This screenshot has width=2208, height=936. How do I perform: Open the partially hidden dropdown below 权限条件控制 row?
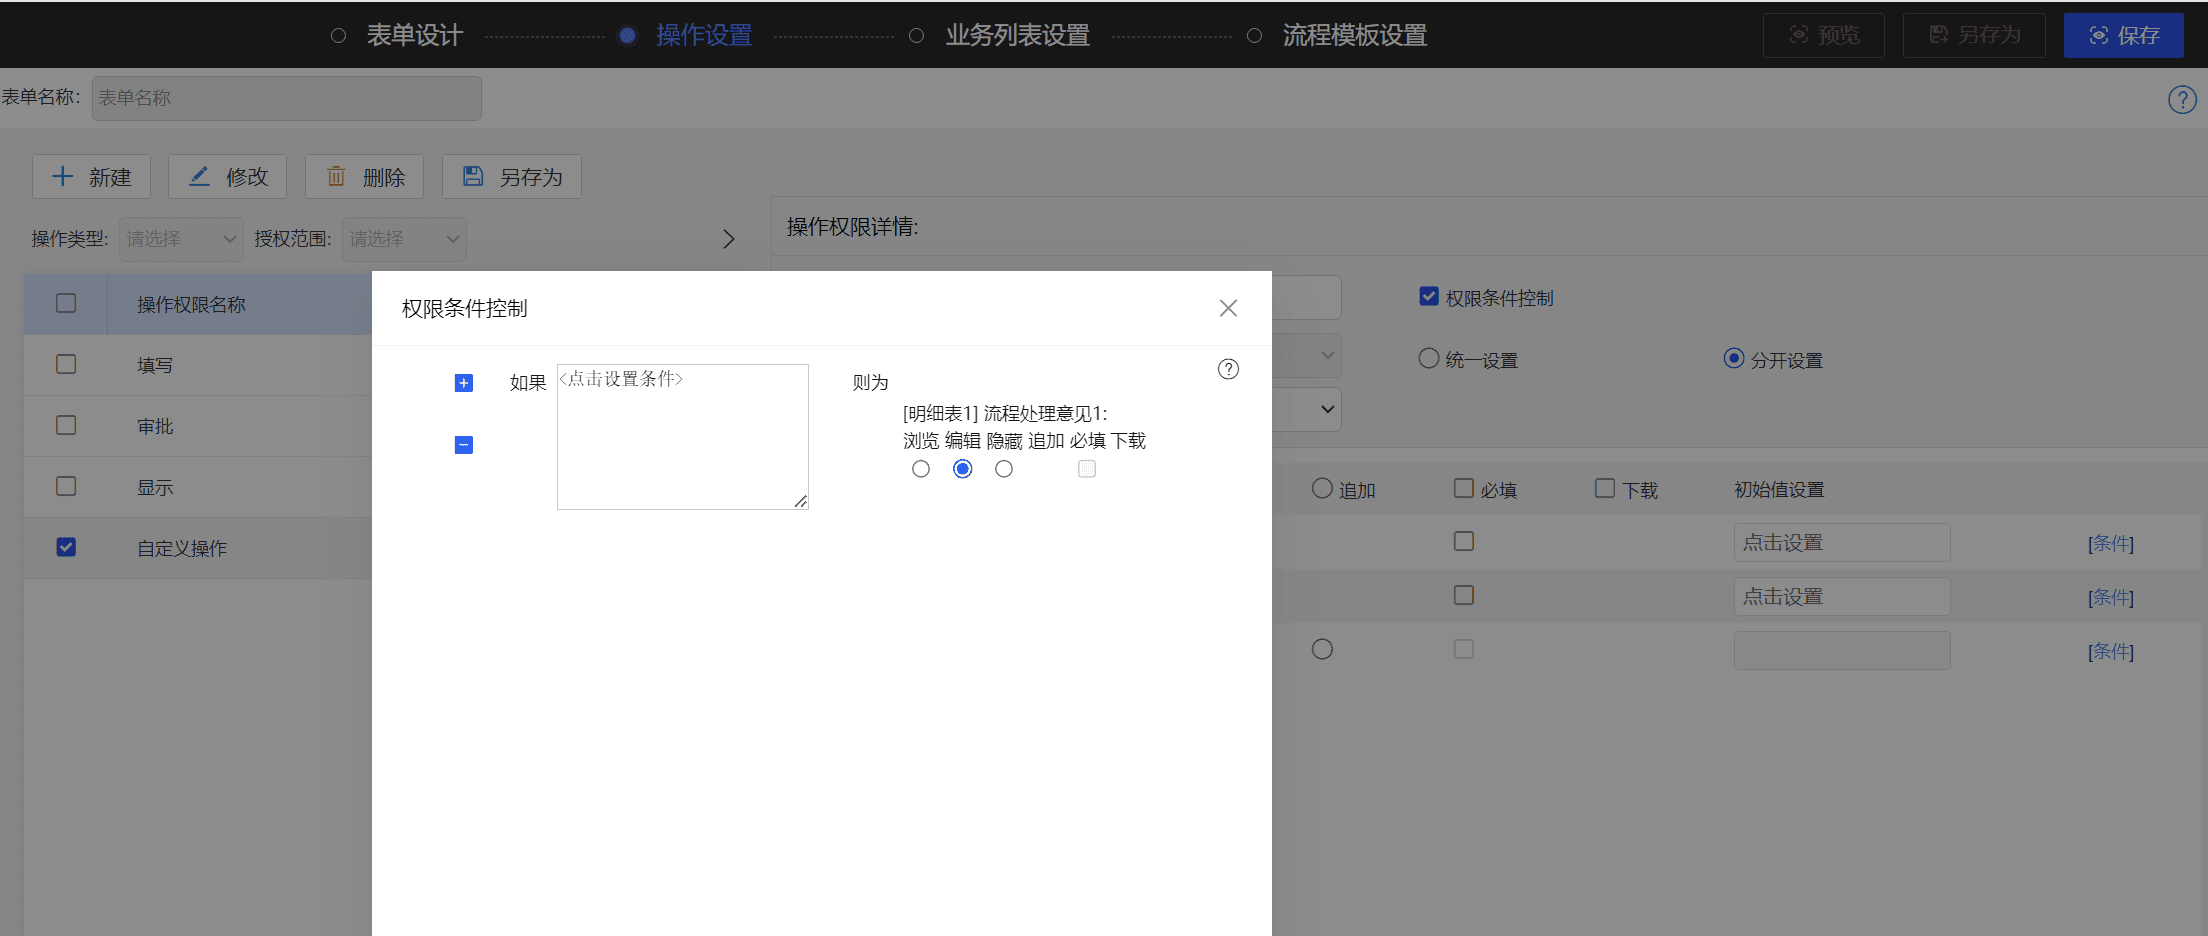point(1306,355)
